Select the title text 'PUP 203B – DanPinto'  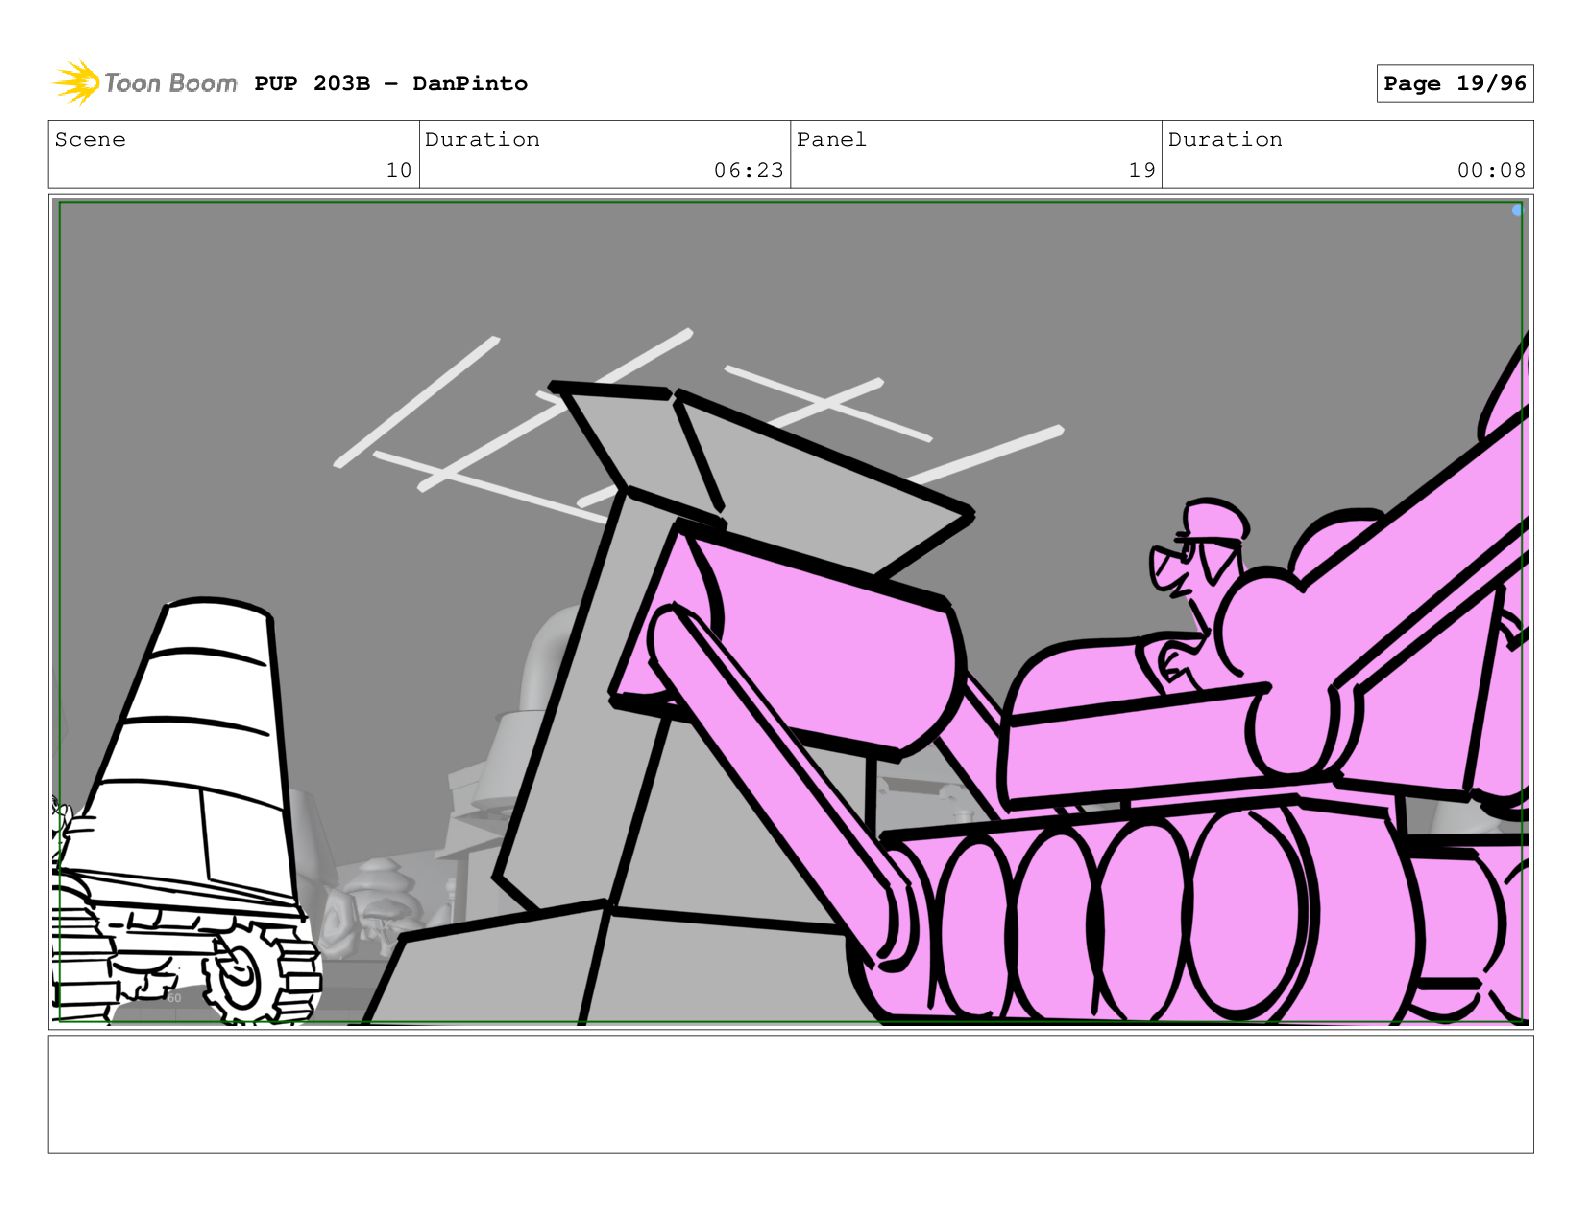391,84
